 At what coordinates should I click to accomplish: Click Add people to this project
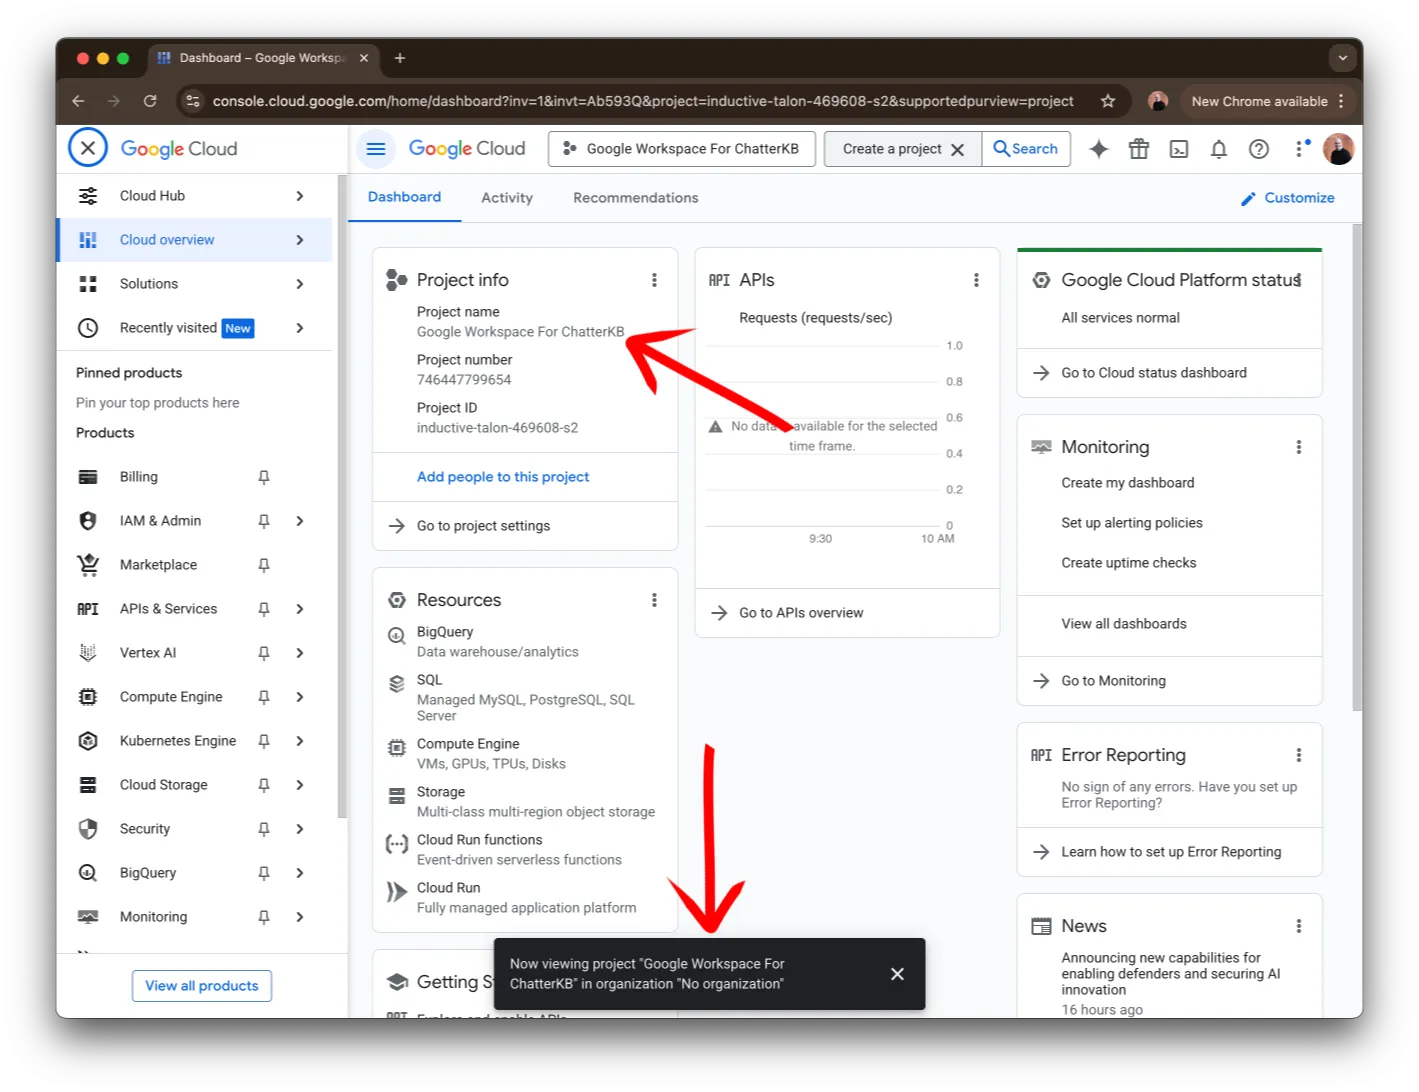click(503, 477)
